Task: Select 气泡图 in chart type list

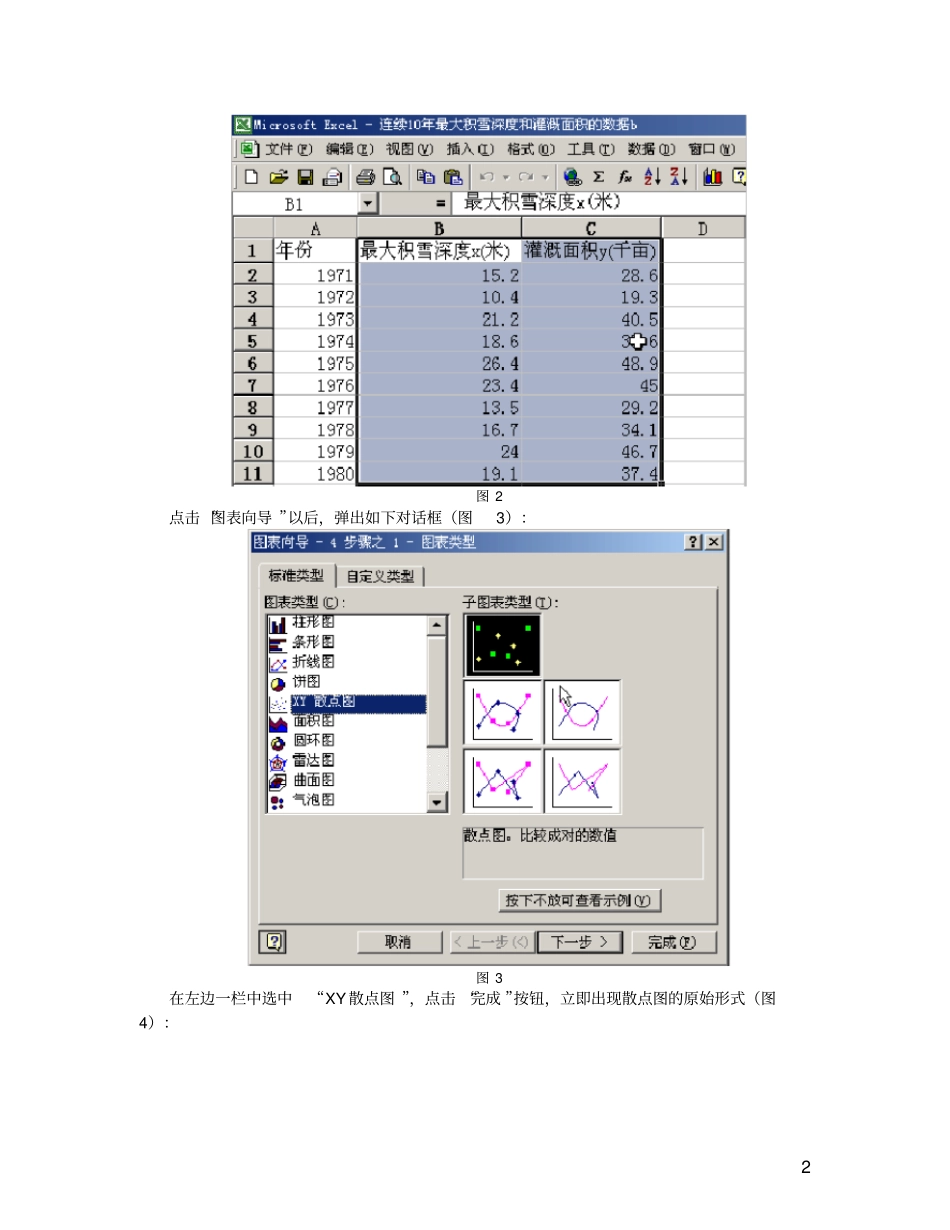Action: 313,799
